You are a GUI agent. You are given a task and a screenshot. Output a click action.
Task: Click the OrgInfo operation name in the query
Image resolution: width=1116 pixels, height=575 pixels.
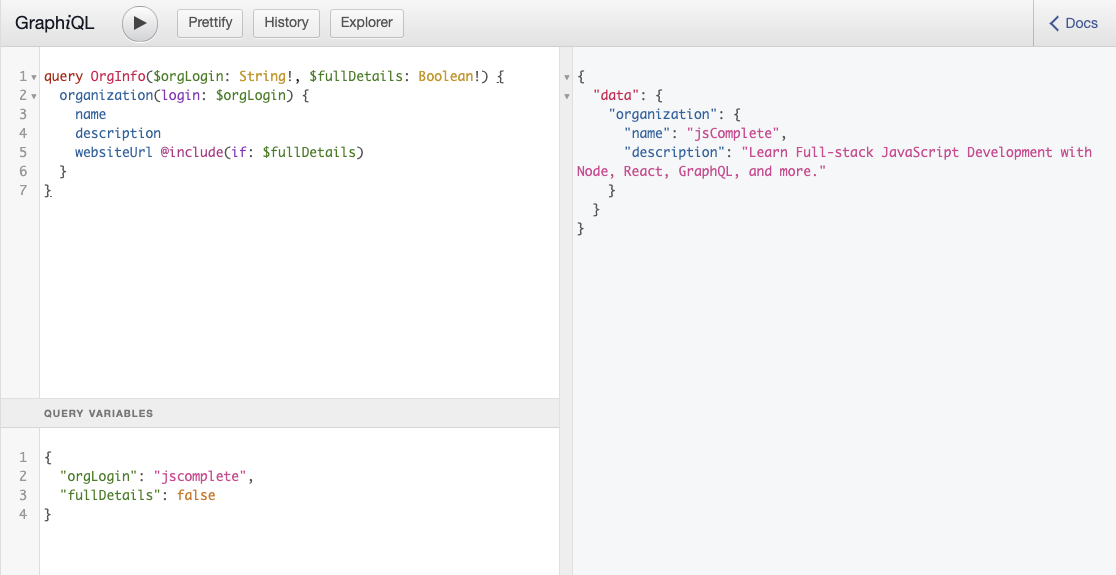(118, 77)
